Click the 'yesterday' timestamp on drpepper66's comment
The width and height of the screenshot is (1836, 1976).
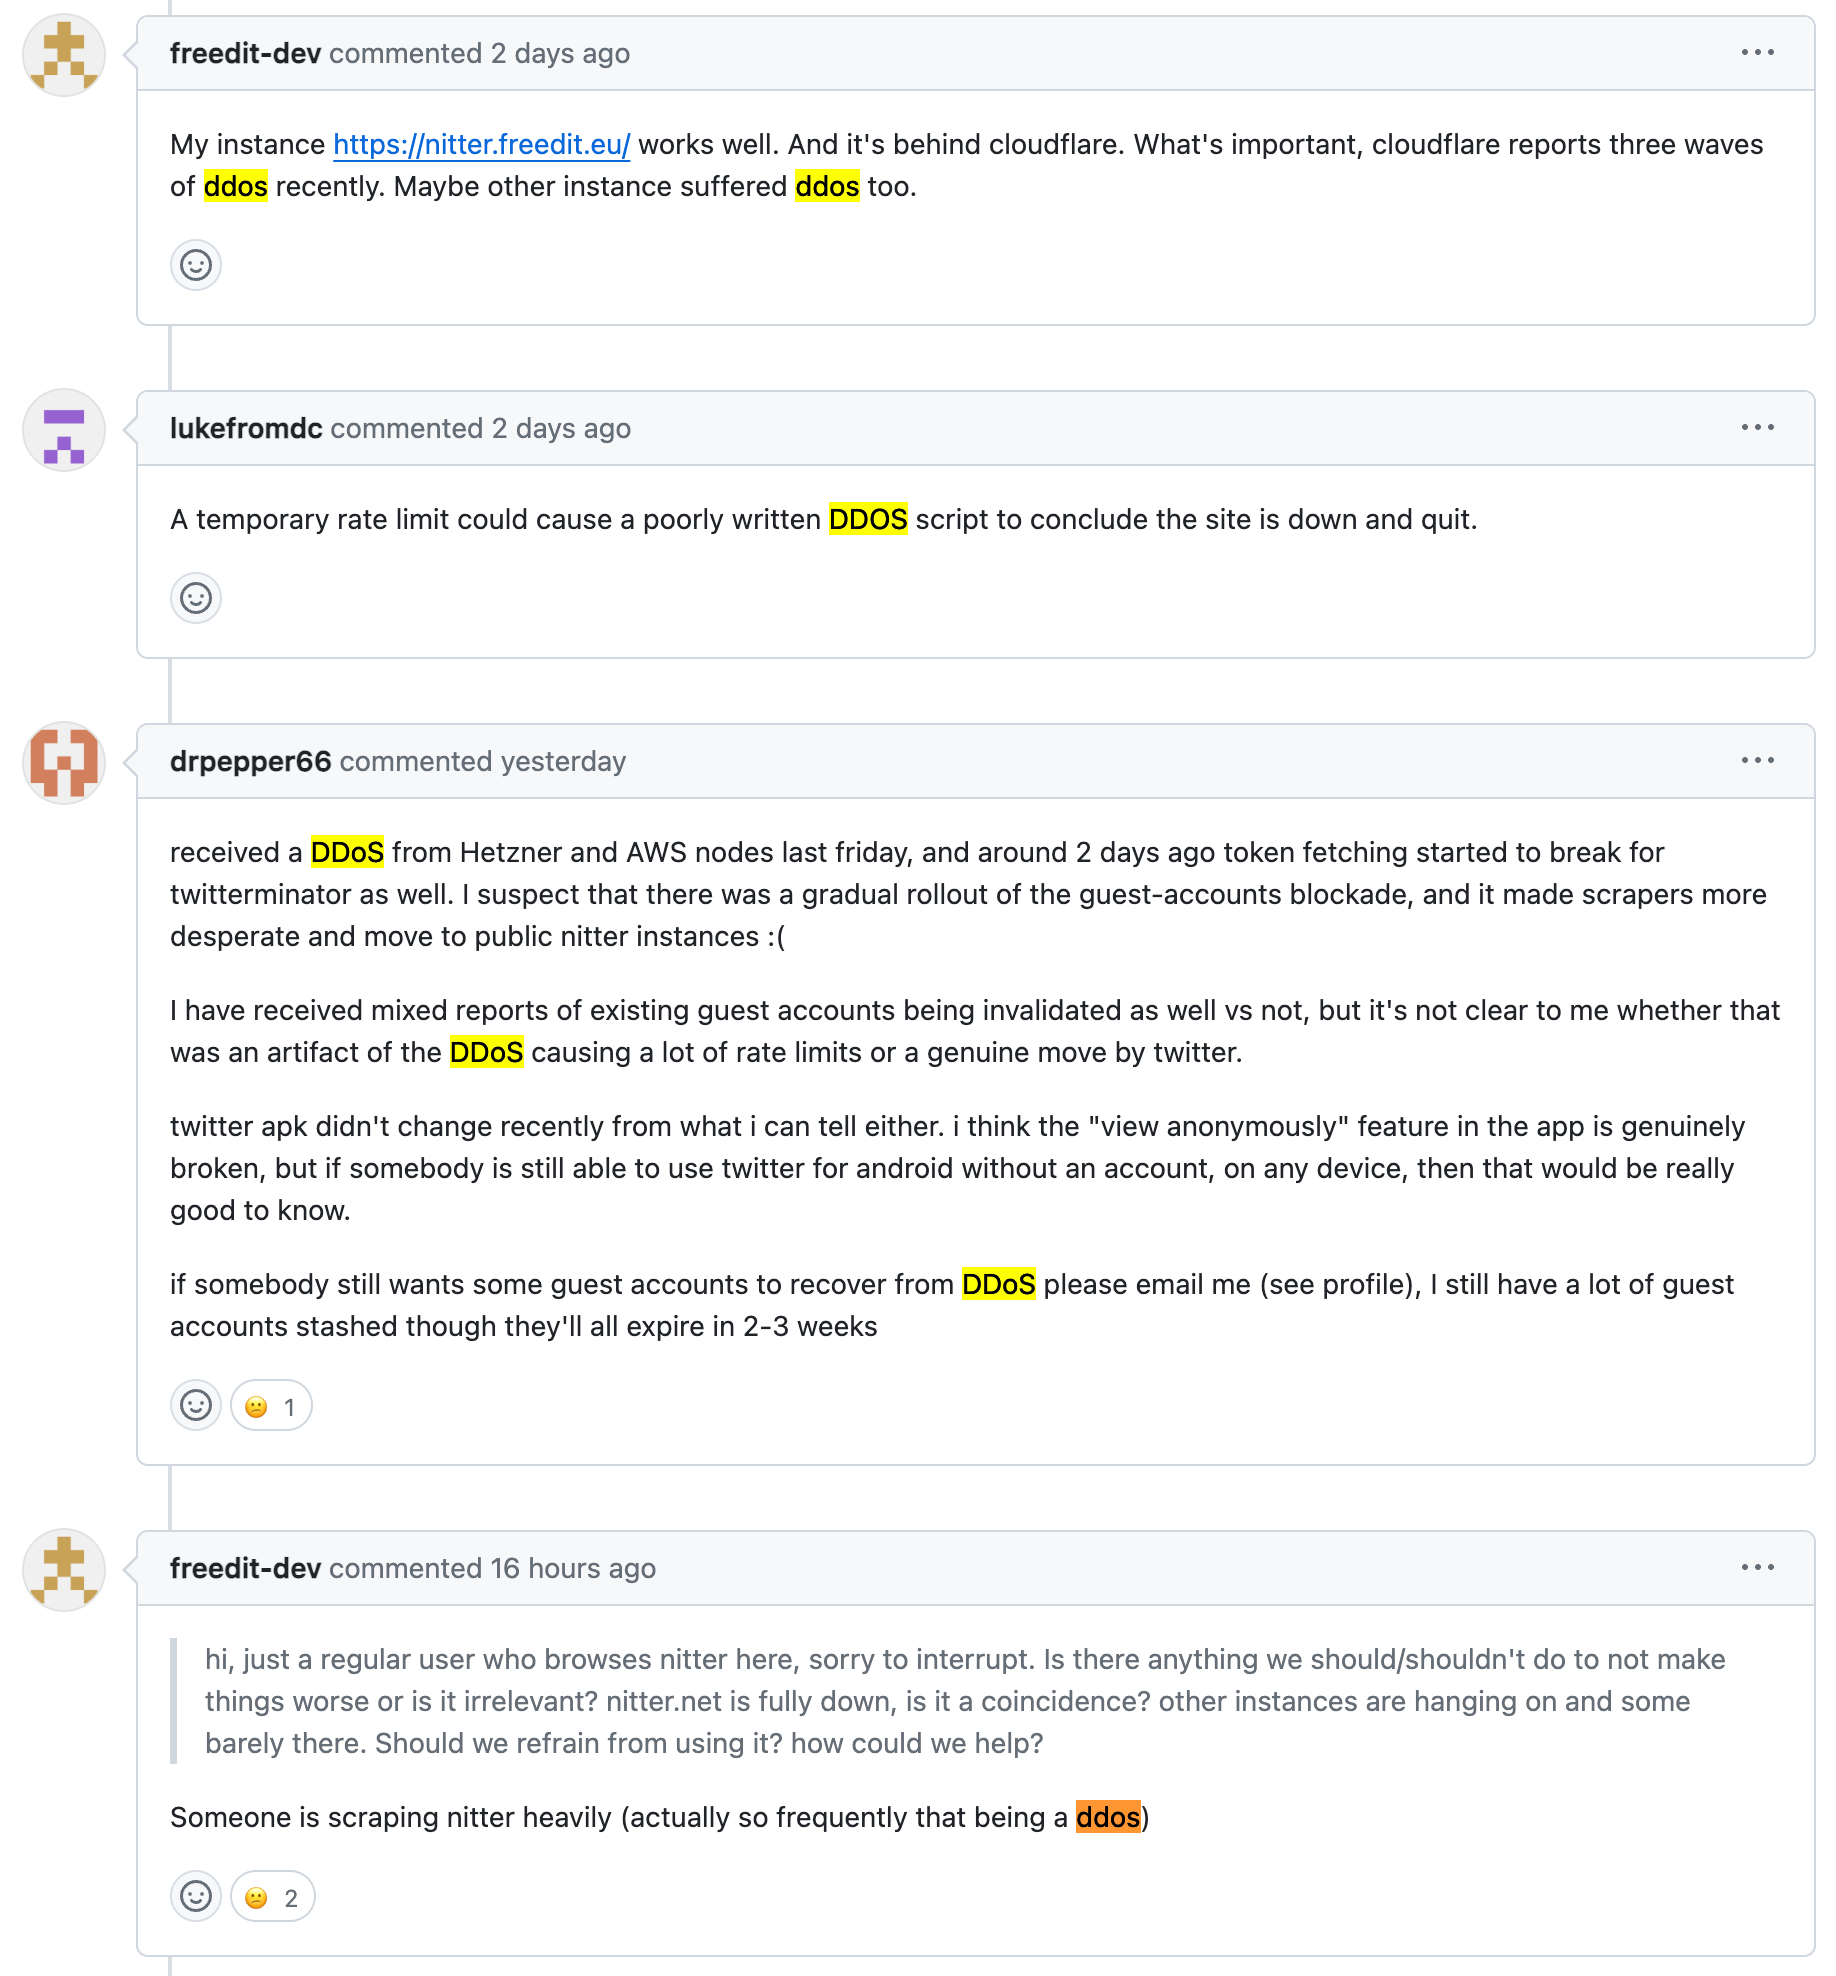coord(563,762)
